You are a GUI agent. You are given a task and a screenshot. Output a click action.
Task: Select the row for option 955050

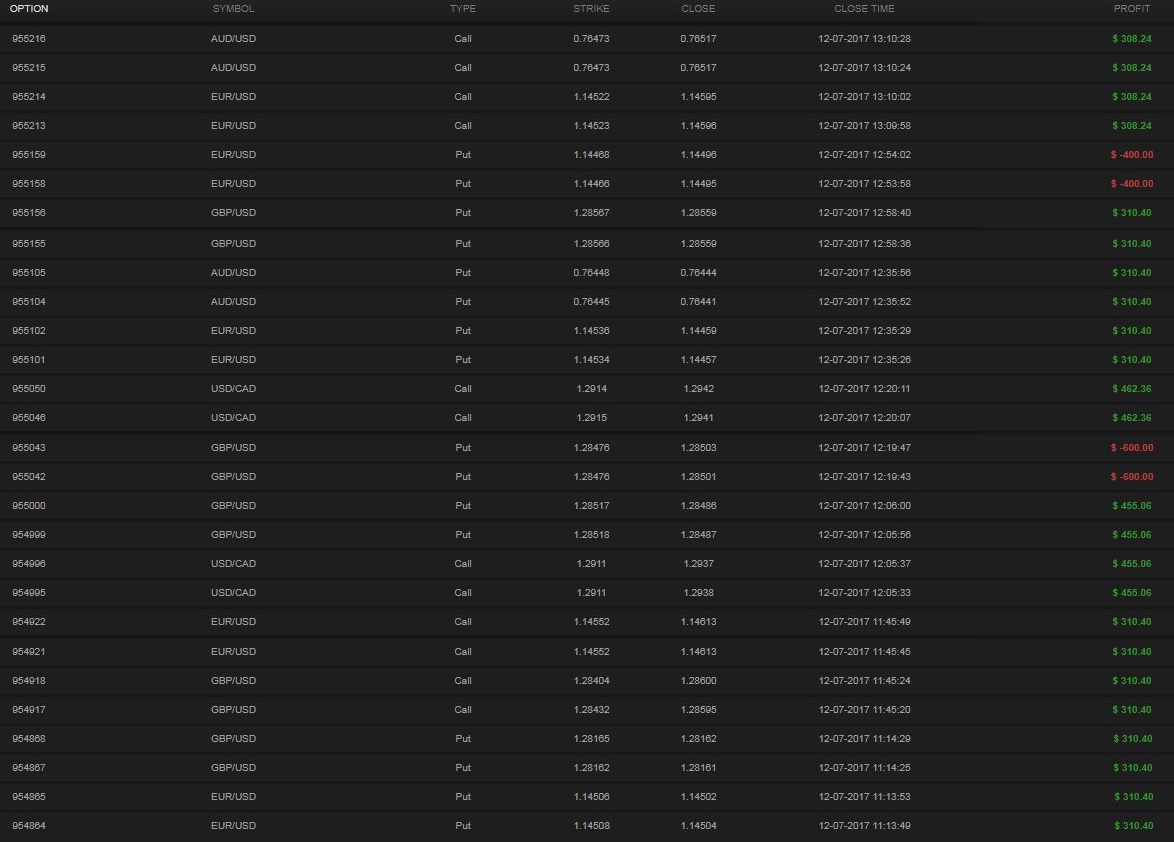[x=29, y=389]
